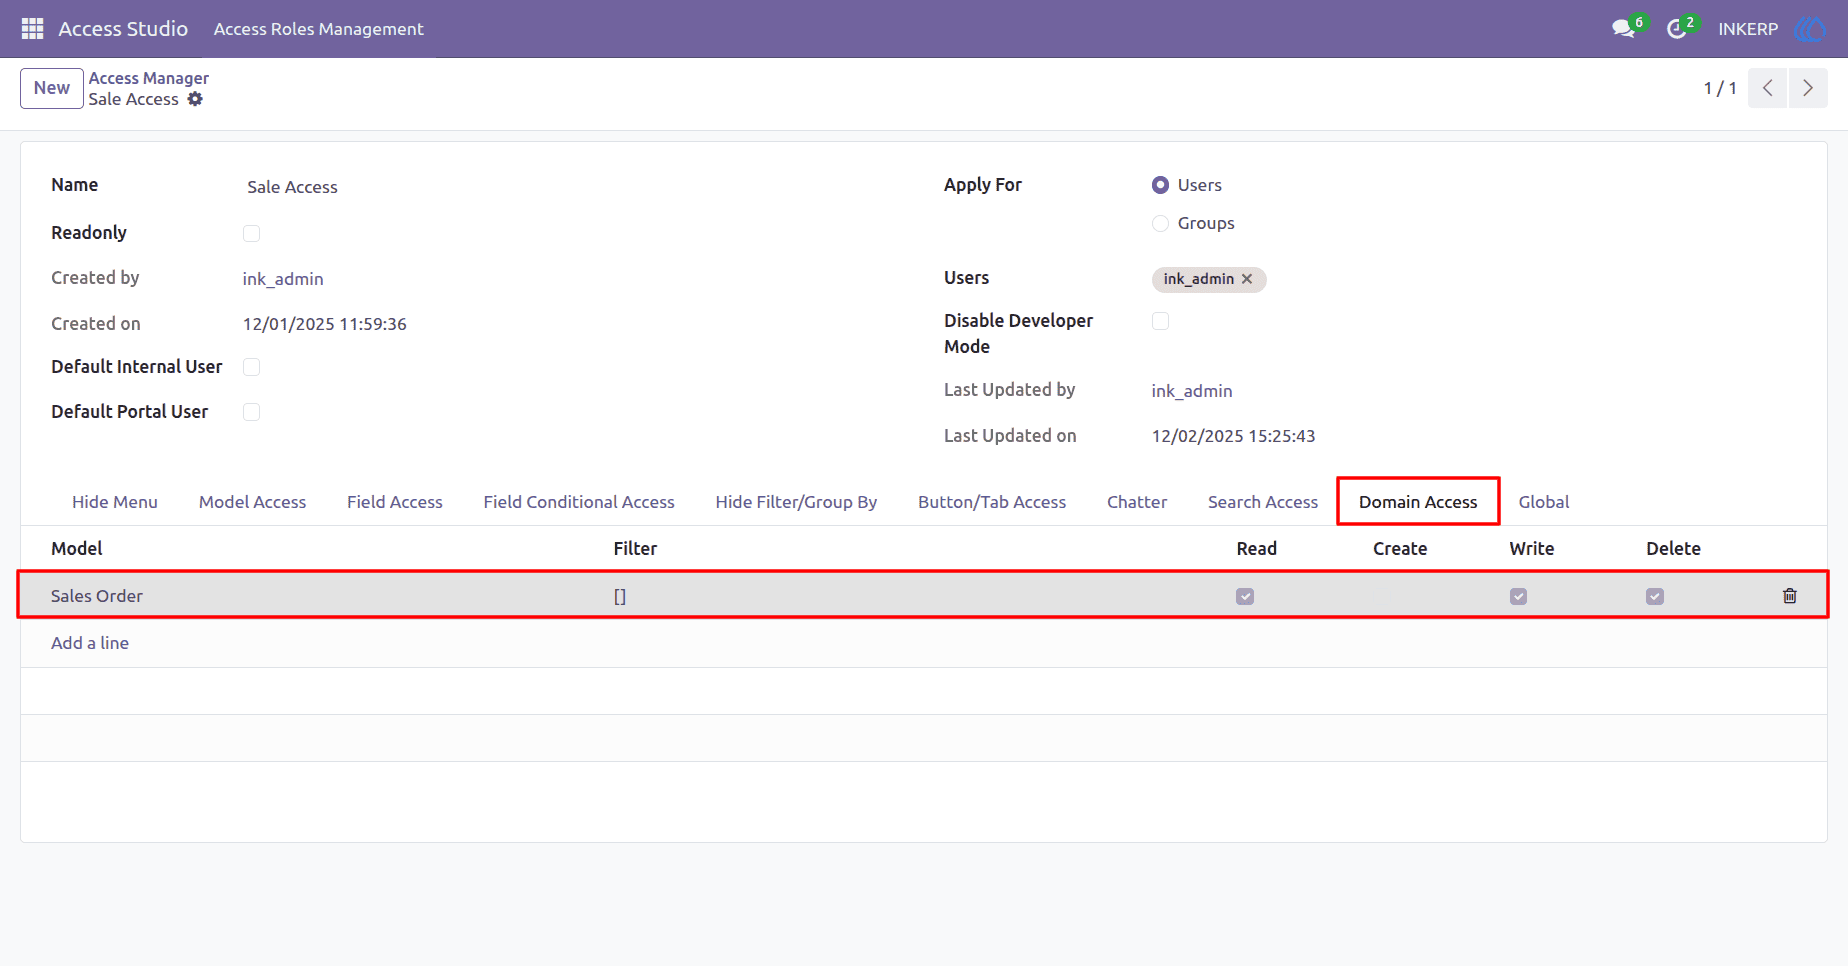This screenshot has height=966, width=1848.
Task: Click the user avatar logo icon
Action: coord(1810,29)
